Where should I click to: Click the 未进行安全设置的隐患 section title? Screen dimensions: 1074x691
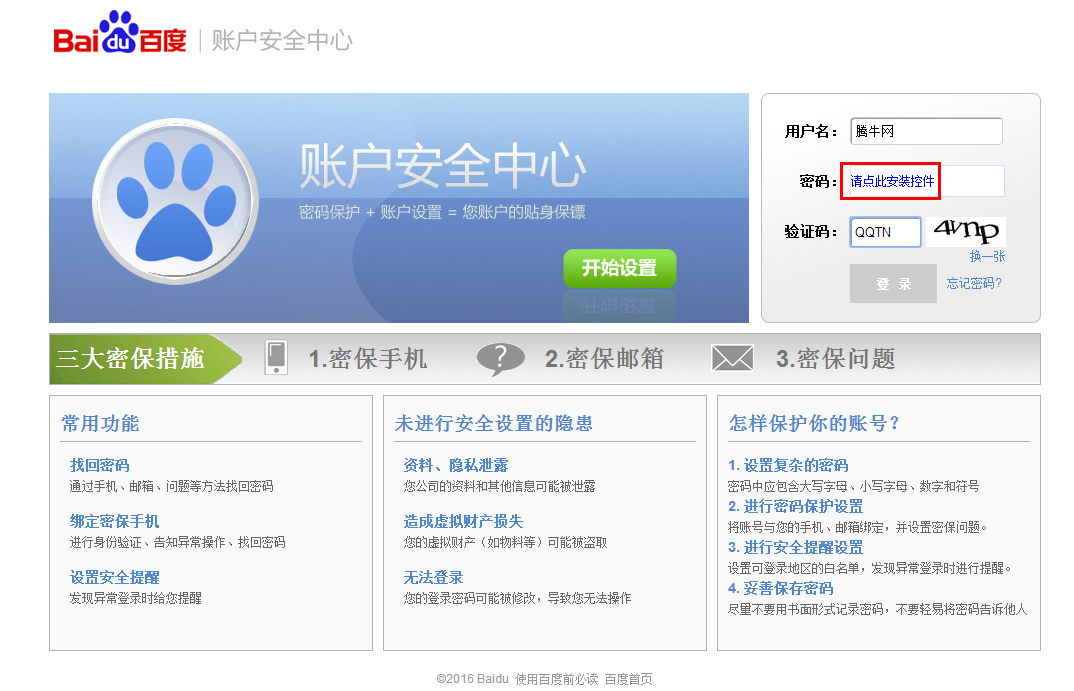(494, 424)
